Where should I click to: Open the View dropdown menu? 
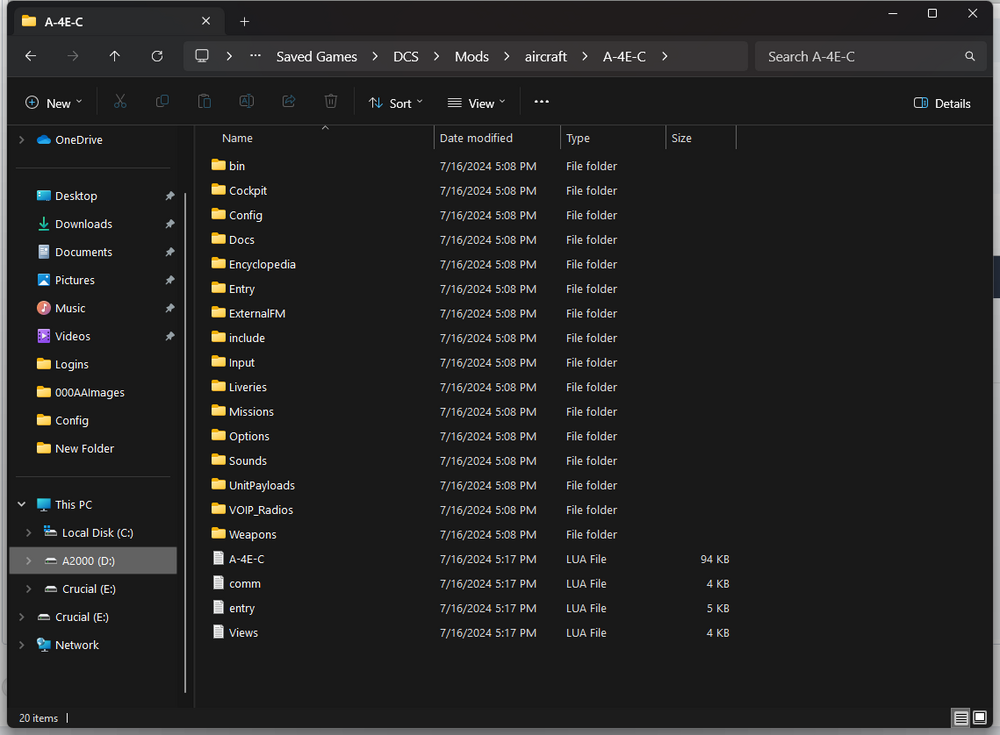476,103
